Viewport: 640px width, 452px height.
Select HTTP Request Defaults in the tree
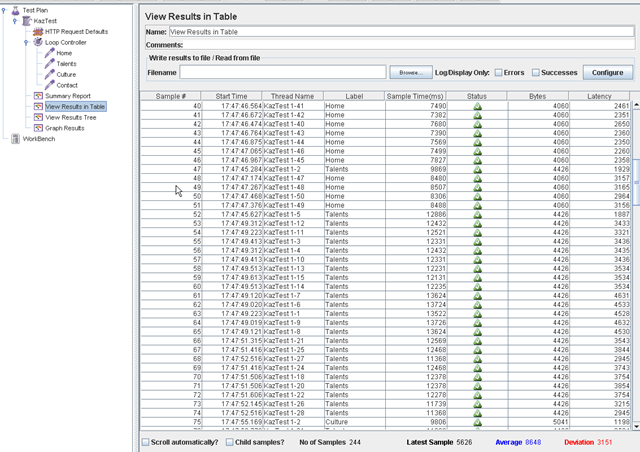point(76,31)
